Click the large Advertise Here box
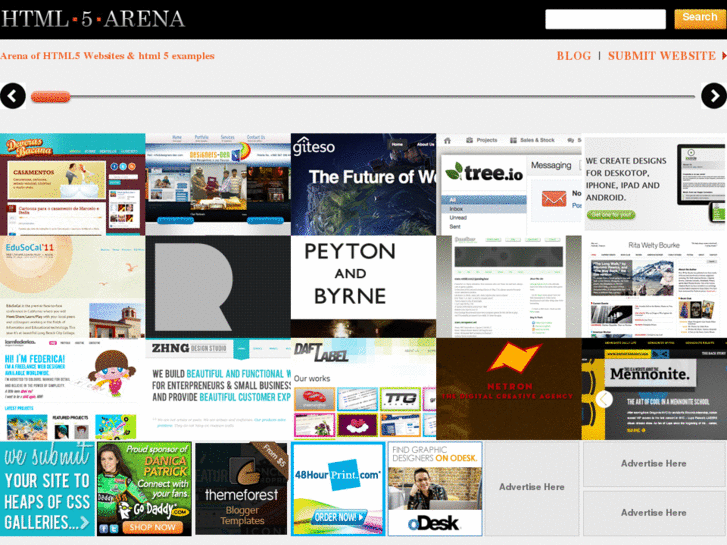The width and height of the screenshot is (727, 545). coord(532,488)
